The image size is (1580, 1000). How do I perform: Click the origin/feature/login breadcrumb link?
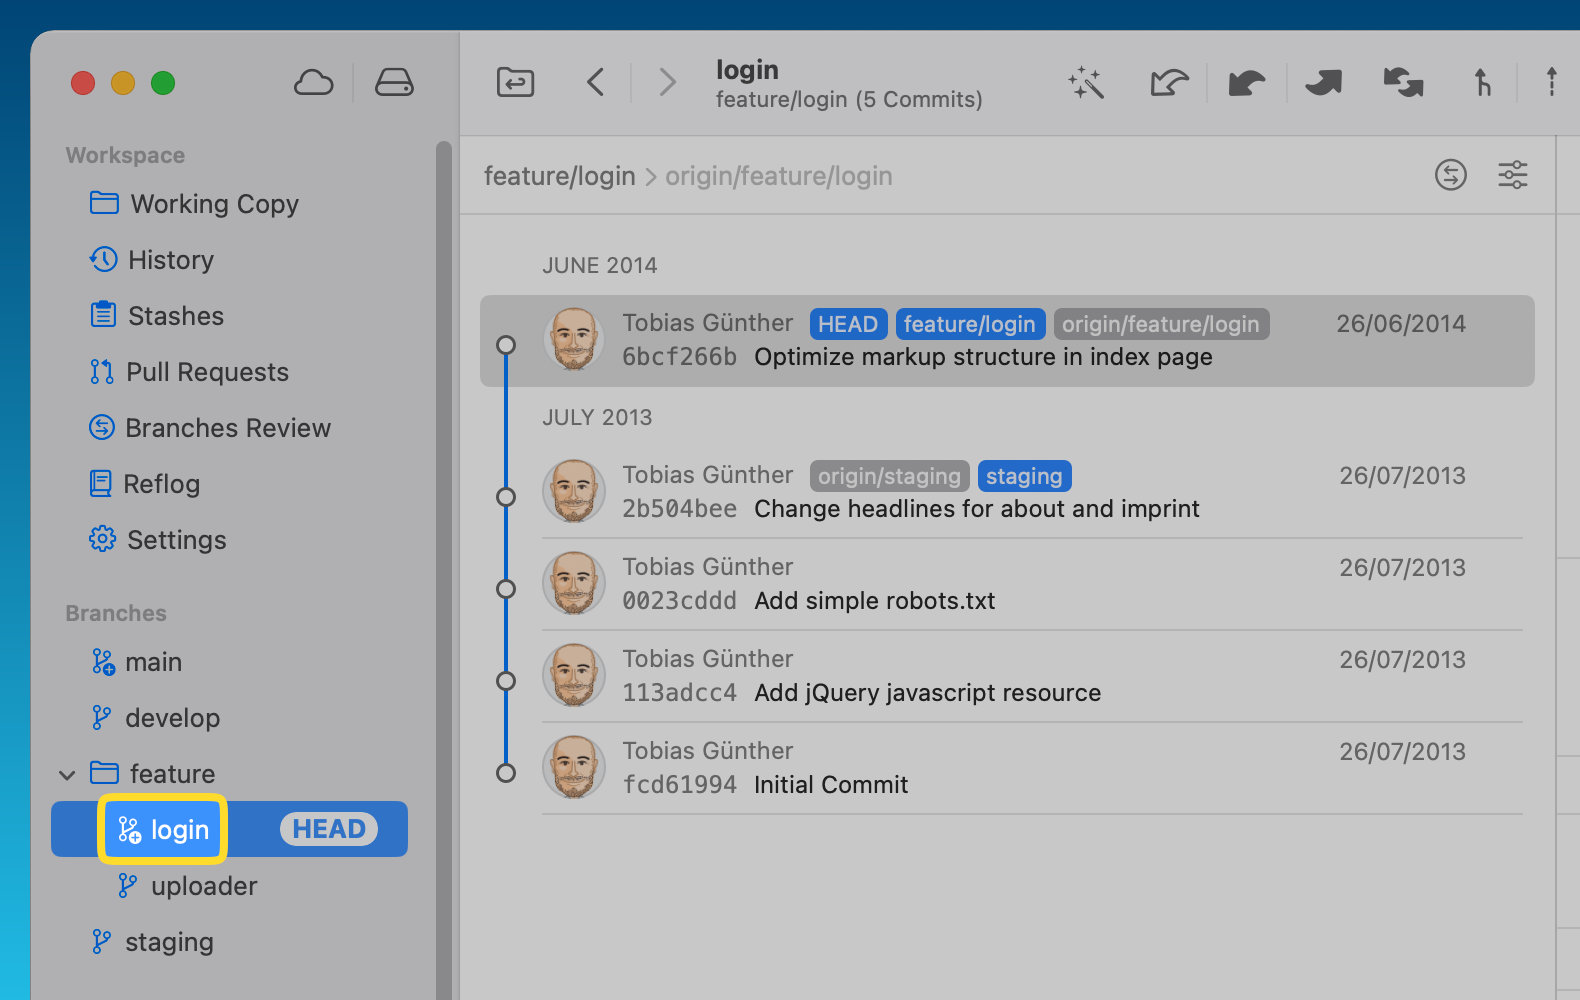[778, 176]
